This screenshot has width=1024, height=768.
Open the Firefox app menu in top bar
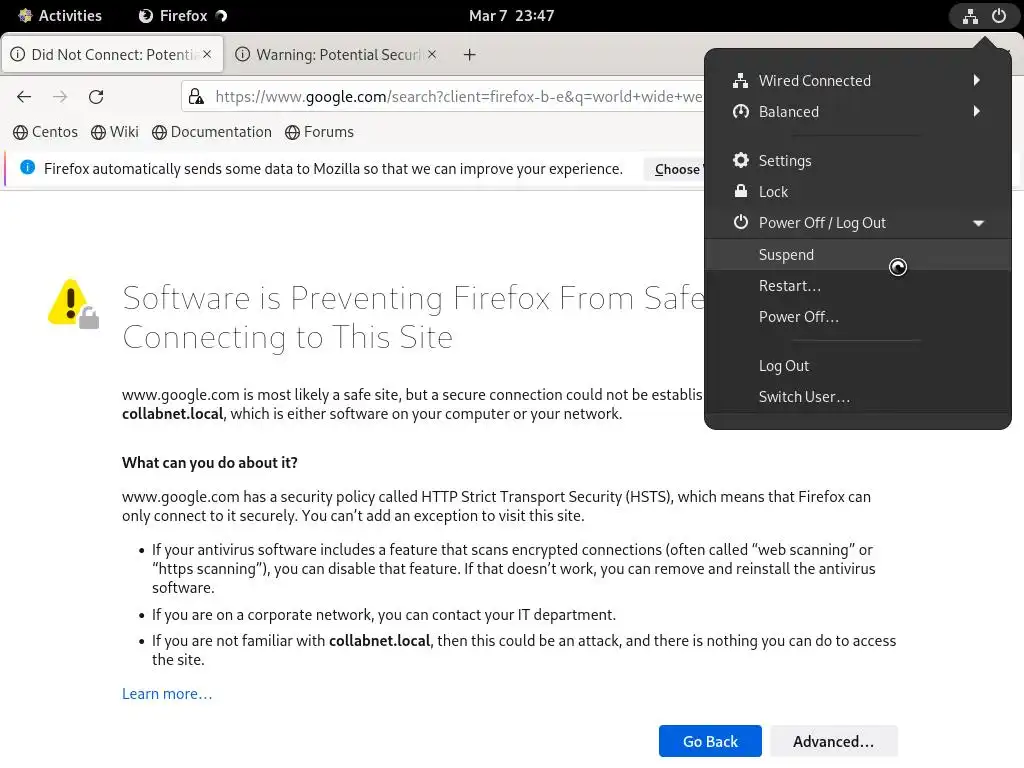pos(183,16)
